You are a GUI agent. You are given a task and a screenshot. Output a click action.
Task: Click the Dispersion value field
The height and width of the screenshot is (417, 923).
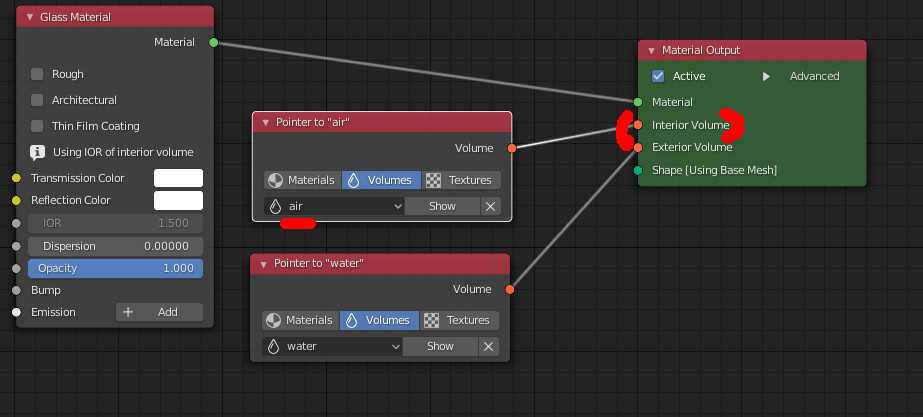pos(115,246)
